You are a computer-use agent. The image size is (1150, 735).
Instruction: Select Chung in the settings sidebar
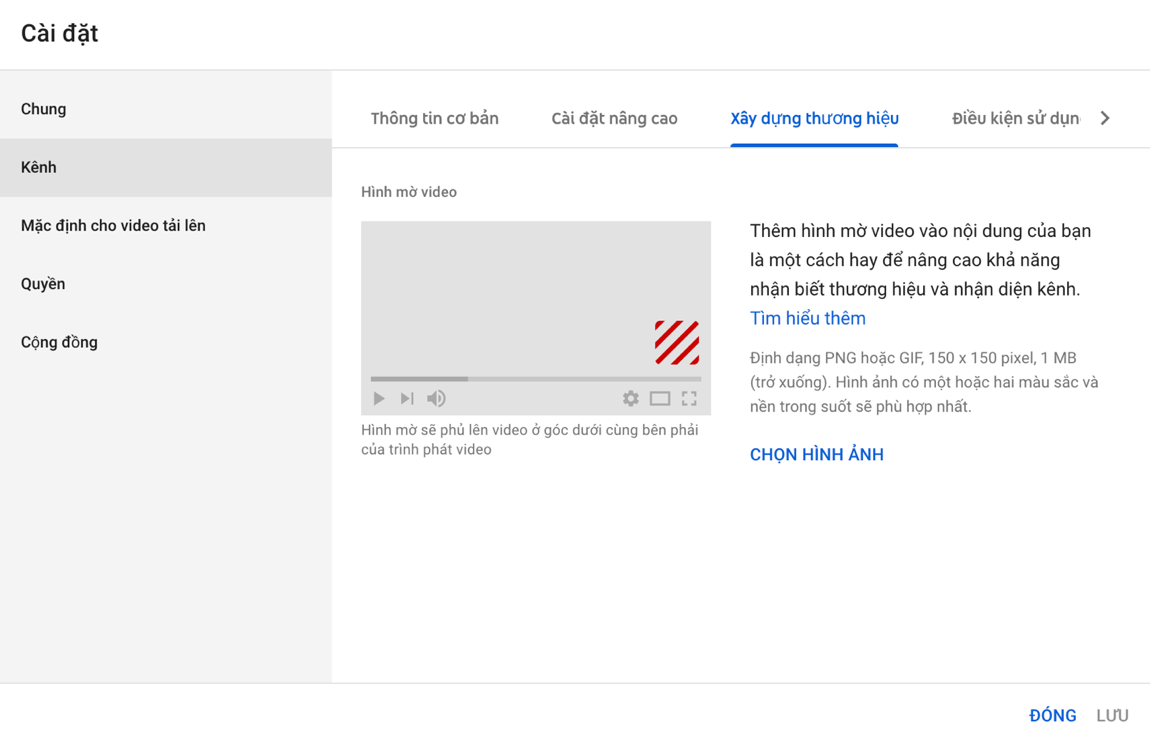click(x=44, y=109)
